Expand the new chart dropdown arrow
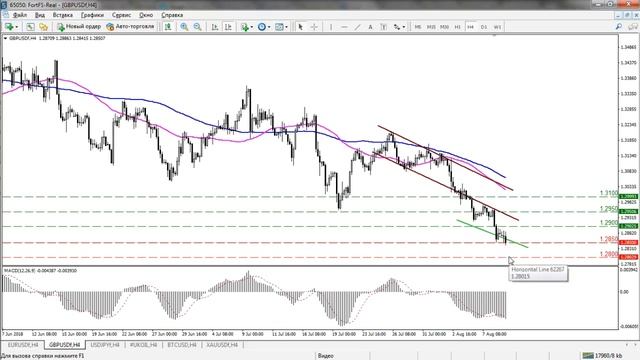640x360 pixels. click(16, 27)
